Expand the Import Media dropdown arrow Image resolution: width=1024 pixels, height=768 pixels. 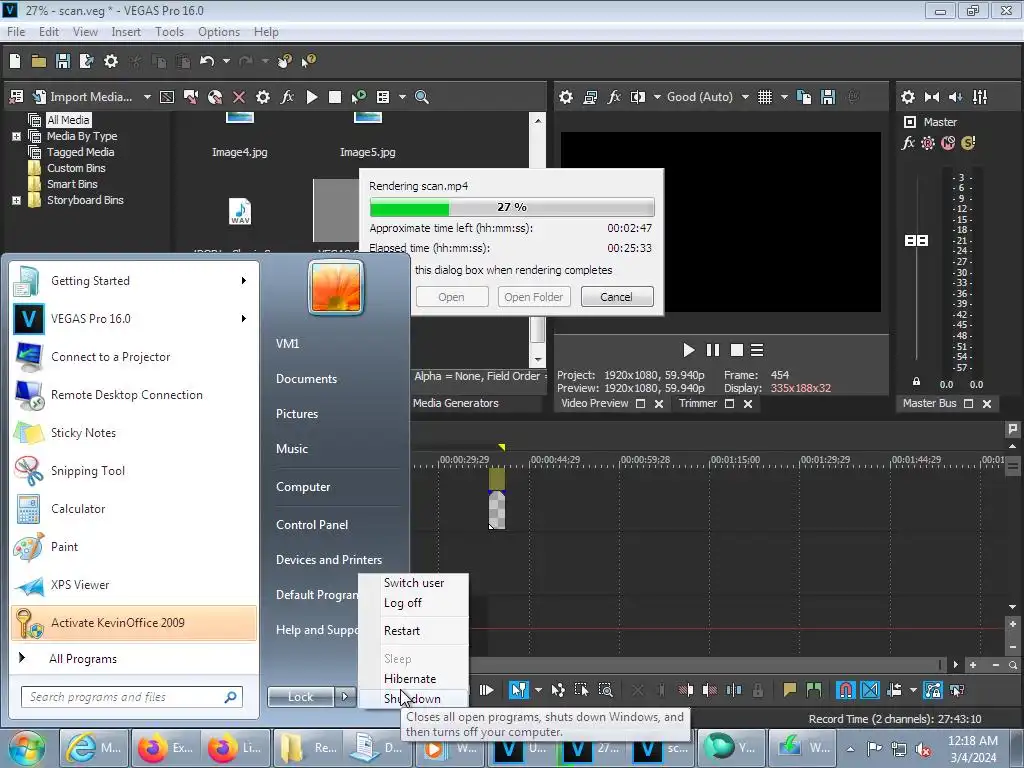[147, 97]
